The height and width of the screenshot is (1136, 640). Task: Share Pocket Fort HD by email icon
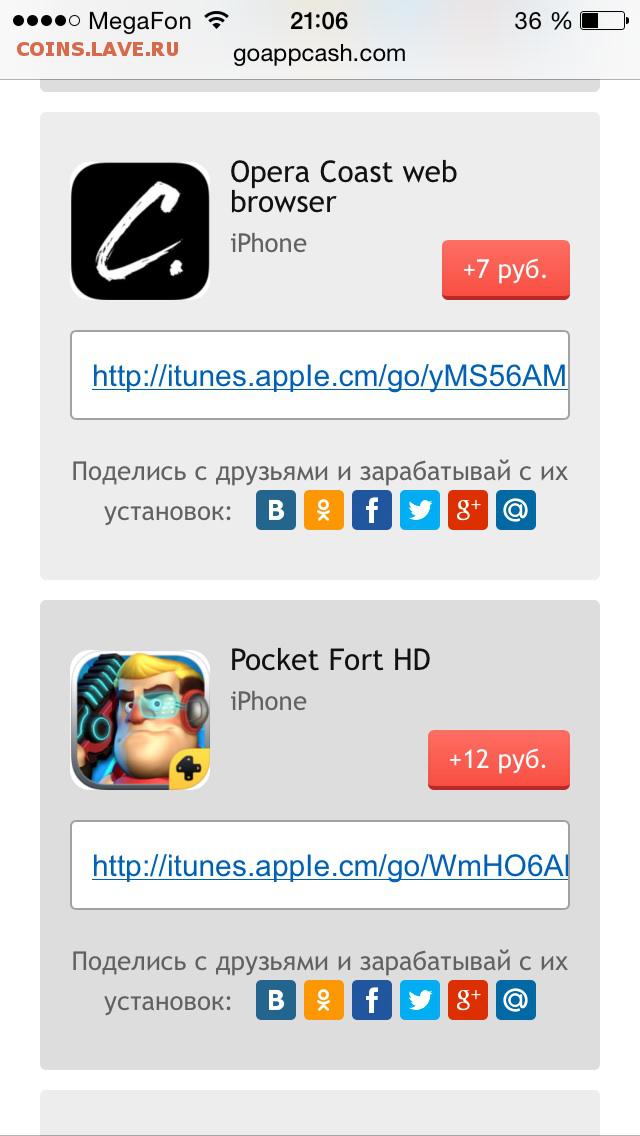click(516, 1000)
